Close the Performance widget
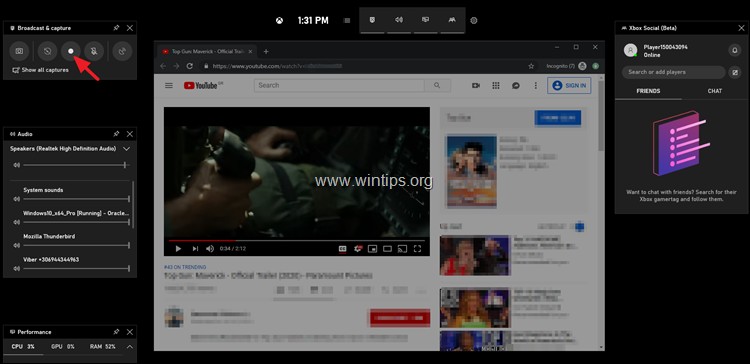 [x=130, y=332]
